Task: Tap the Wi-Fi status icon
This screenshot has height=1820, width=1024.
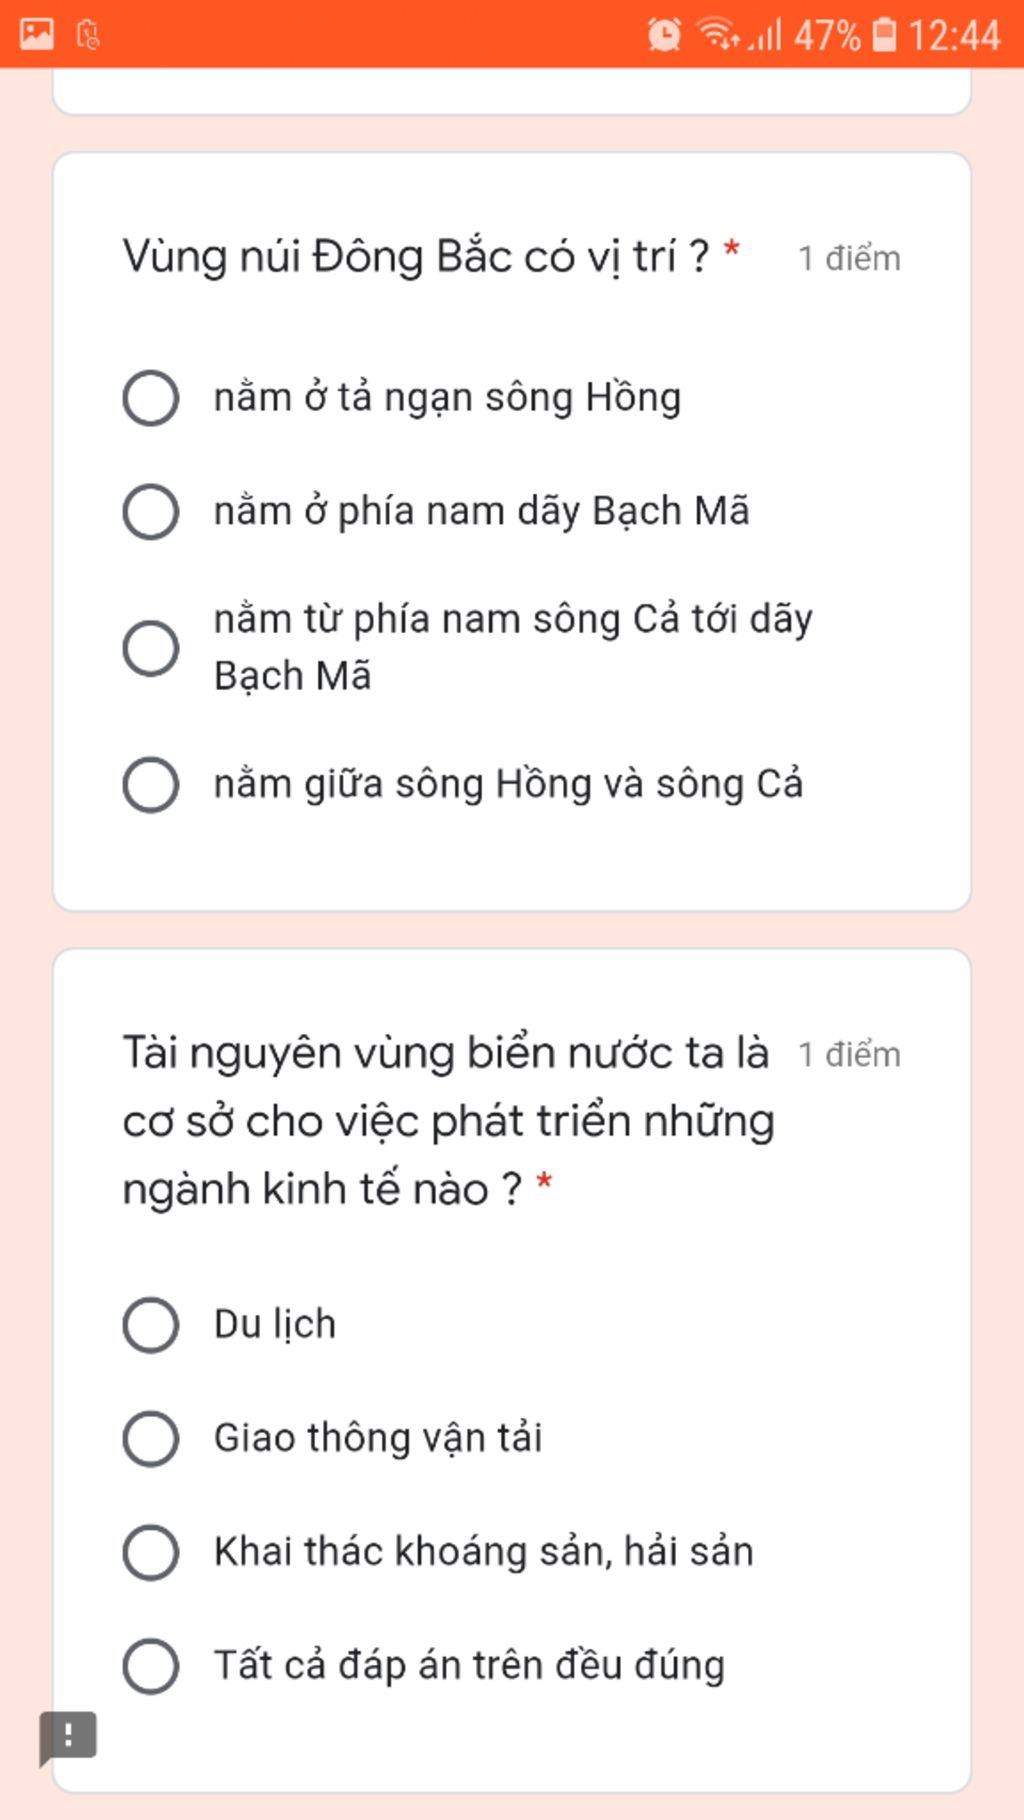Action: (x=718, y=34)
